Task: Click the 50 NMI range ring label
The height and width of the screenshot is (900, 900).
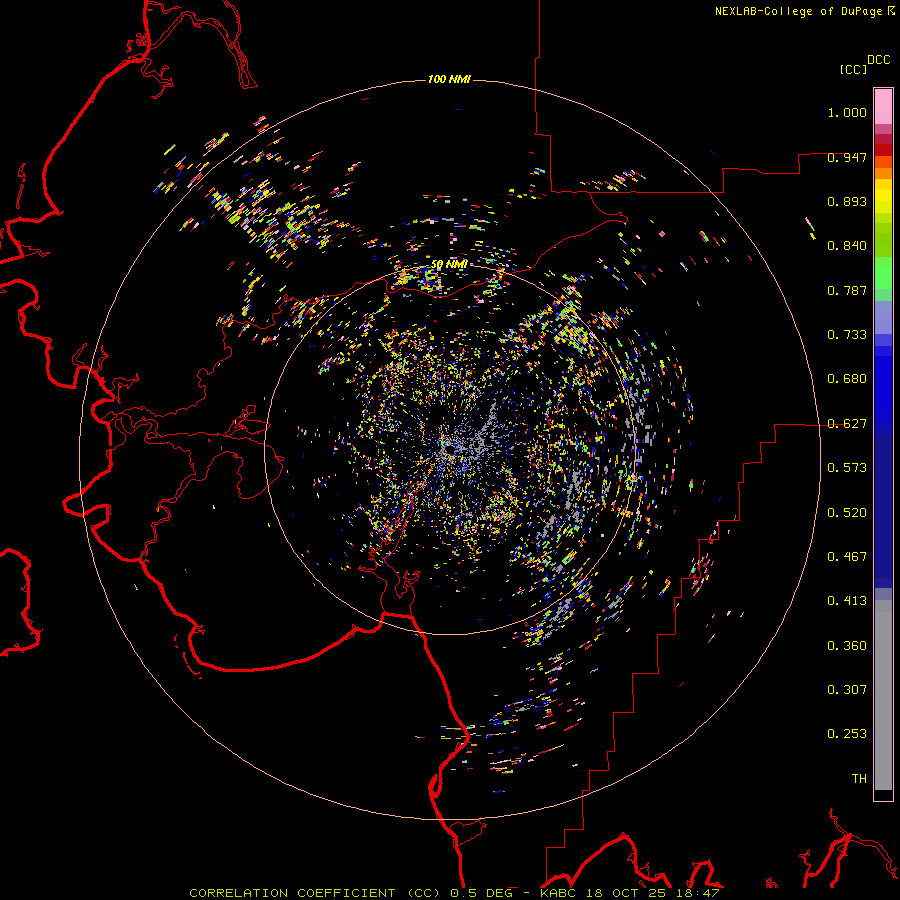Action: click(449, 264)
